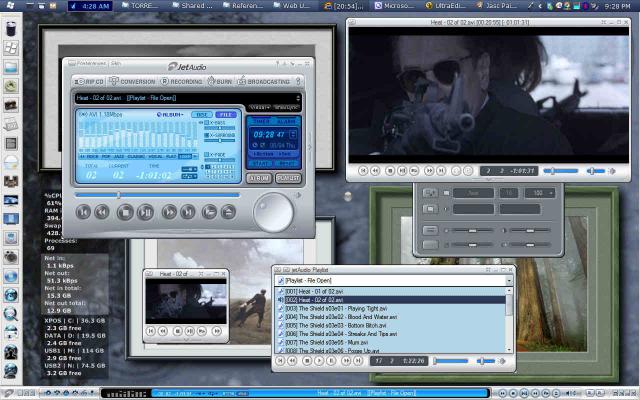
Task: Click the round volume knob in the JetAudio main window
Action: [273, 213]
